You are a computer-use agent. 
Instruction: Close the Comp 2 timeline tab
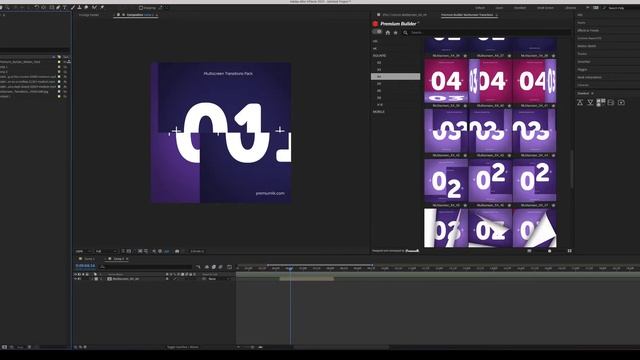point(127,259)
